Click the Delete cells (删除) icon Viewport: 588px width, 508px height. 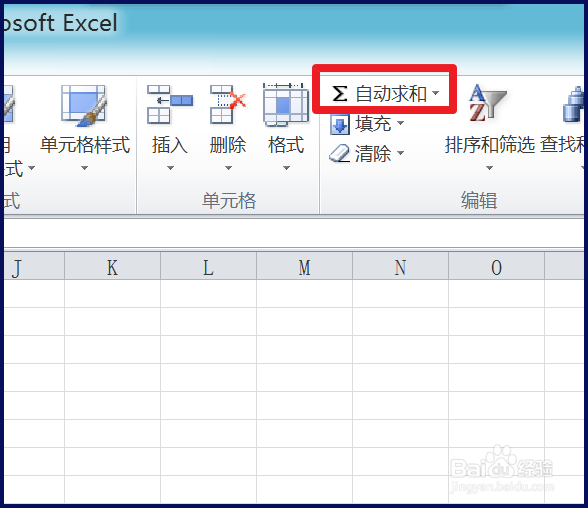(x=228, y=105)
